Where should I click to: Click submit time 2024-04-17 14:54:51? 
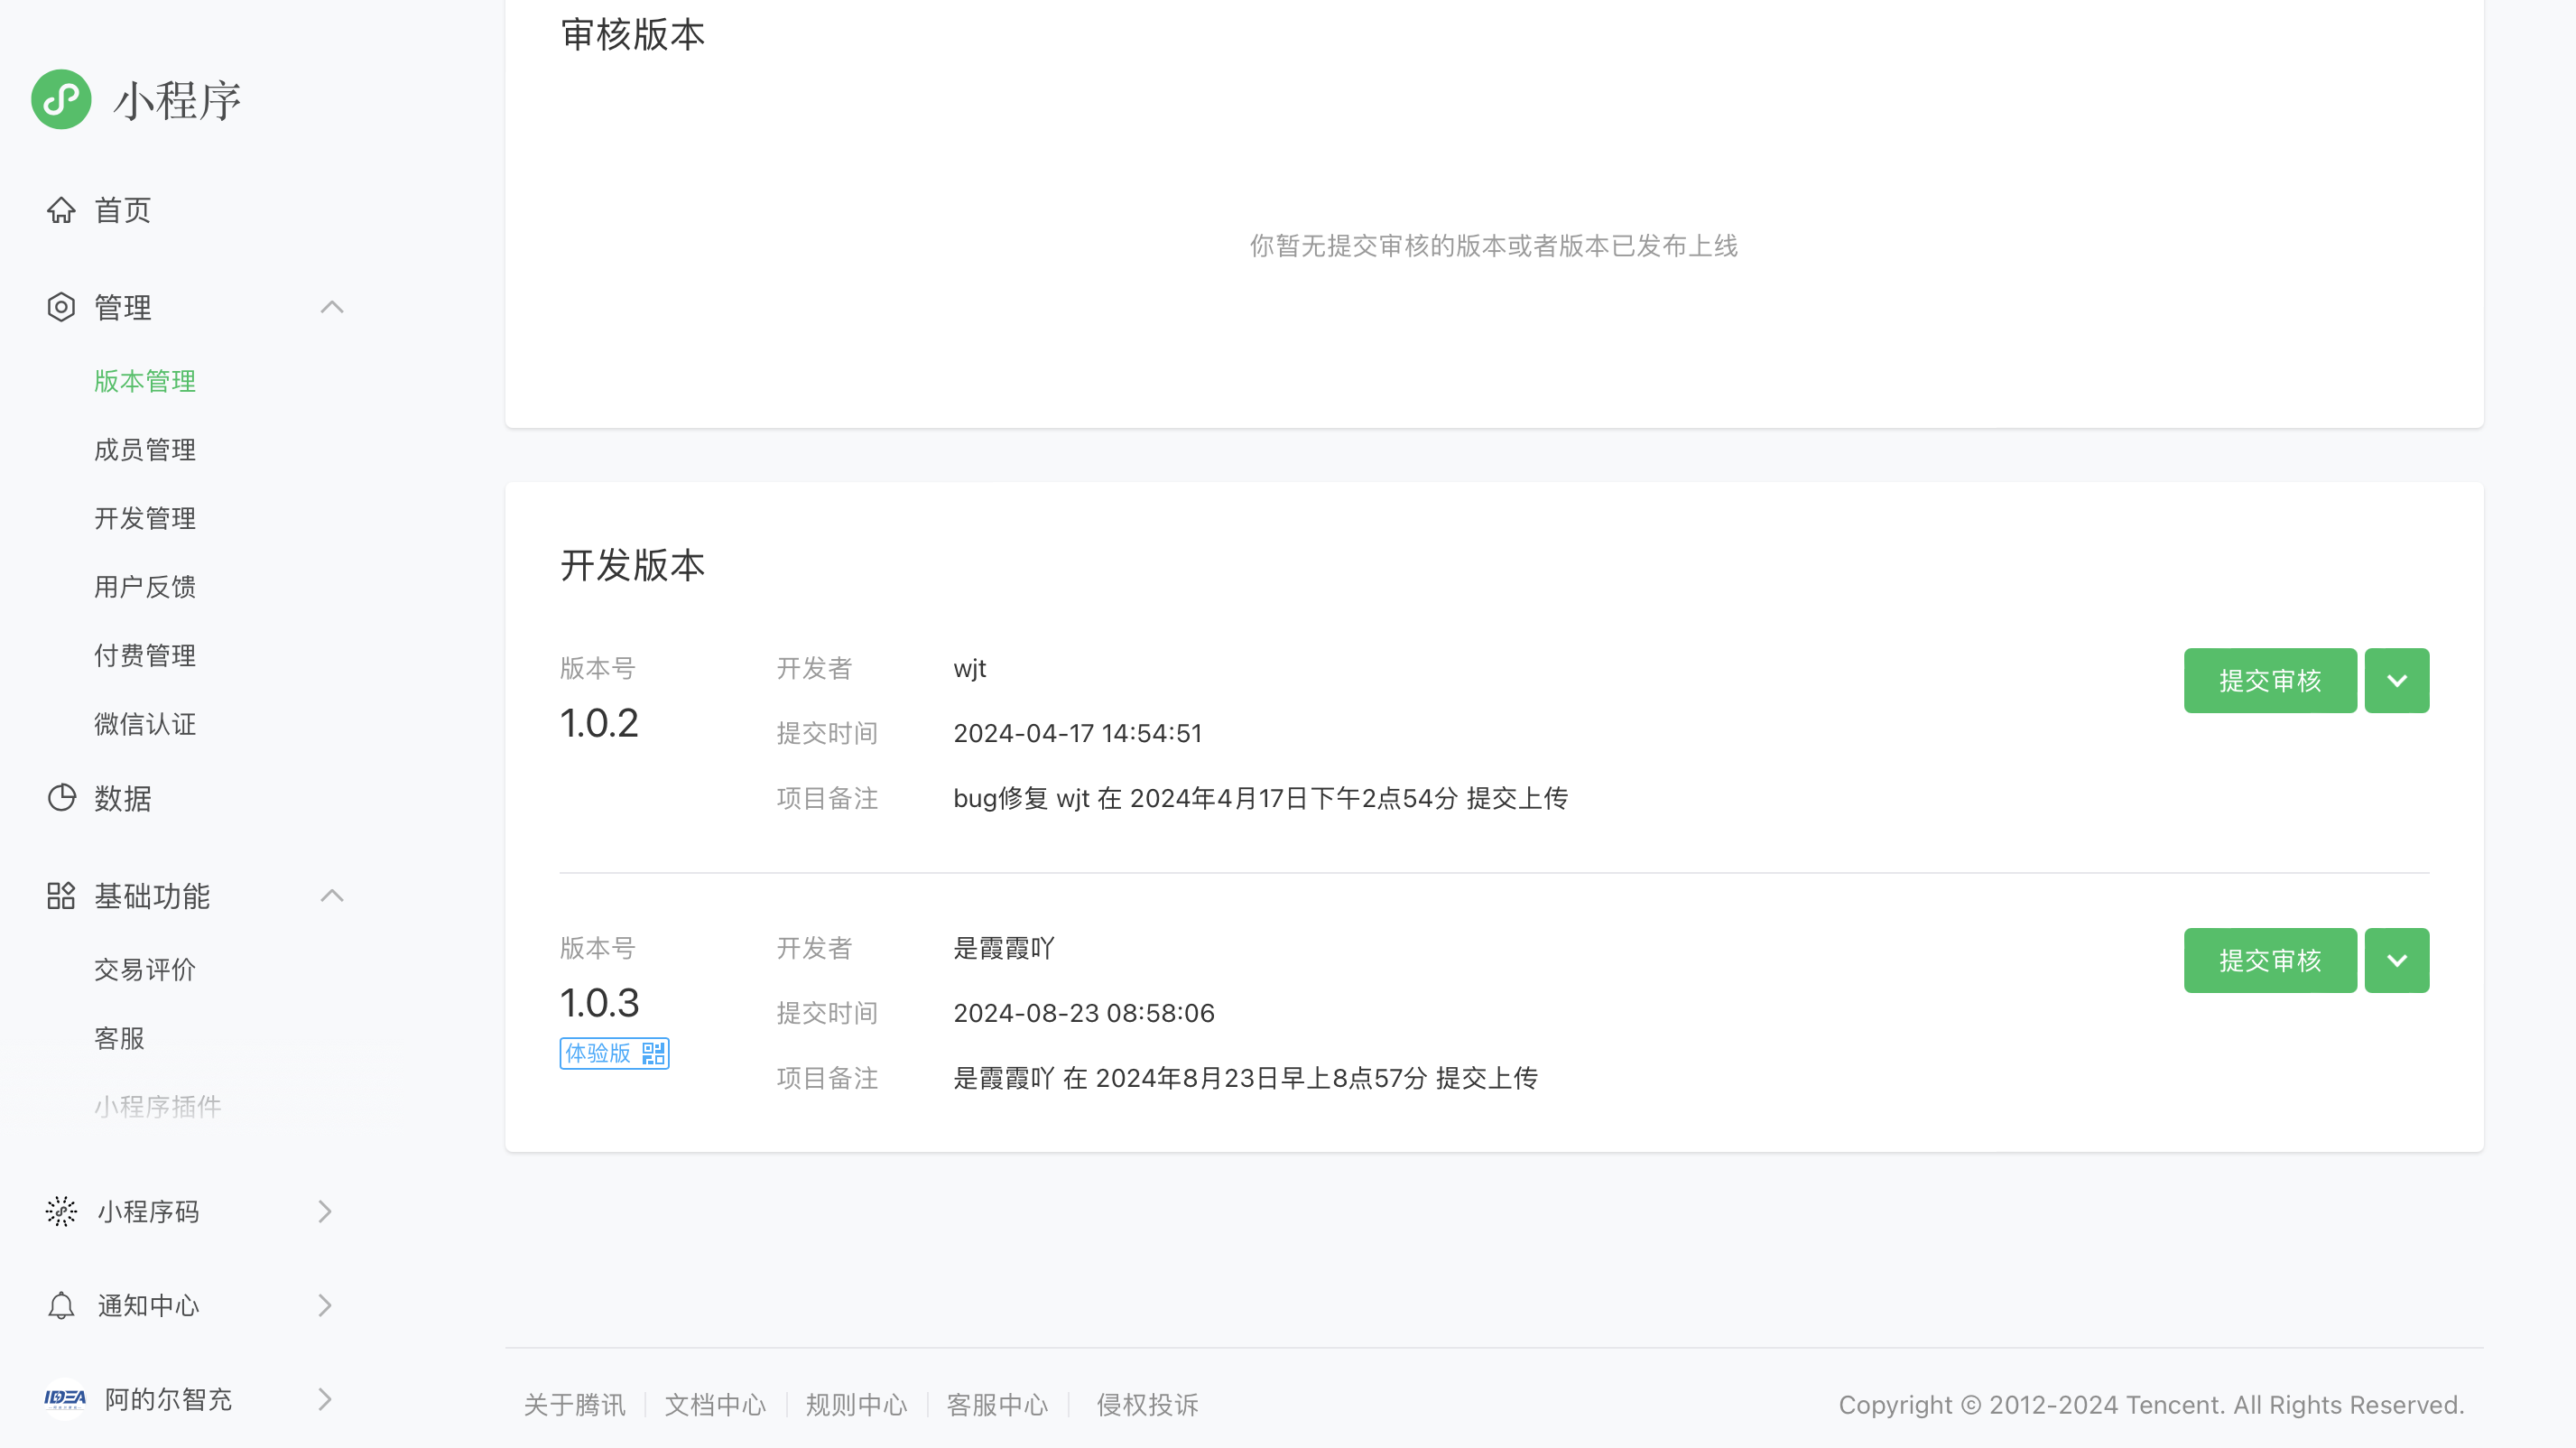(1077, 733)
